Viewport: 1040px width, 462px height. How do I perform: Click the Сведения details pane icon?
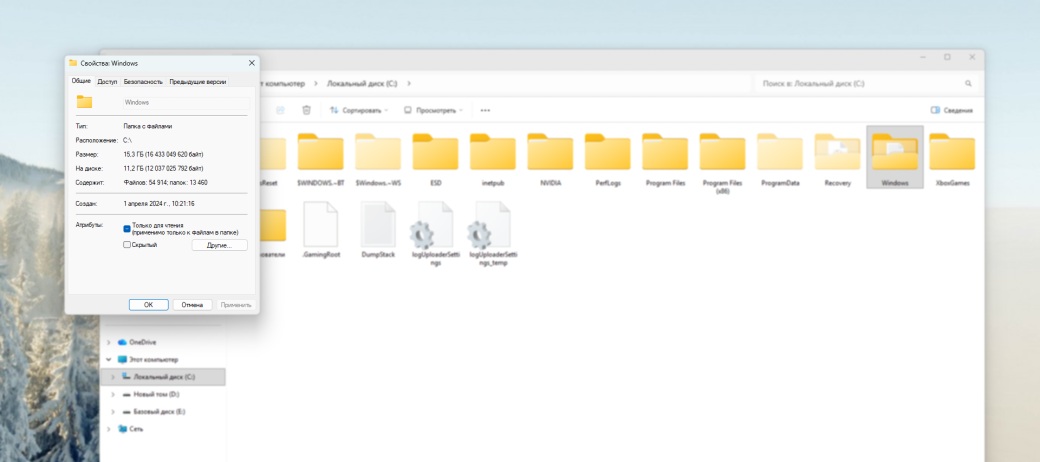(936, 110)
